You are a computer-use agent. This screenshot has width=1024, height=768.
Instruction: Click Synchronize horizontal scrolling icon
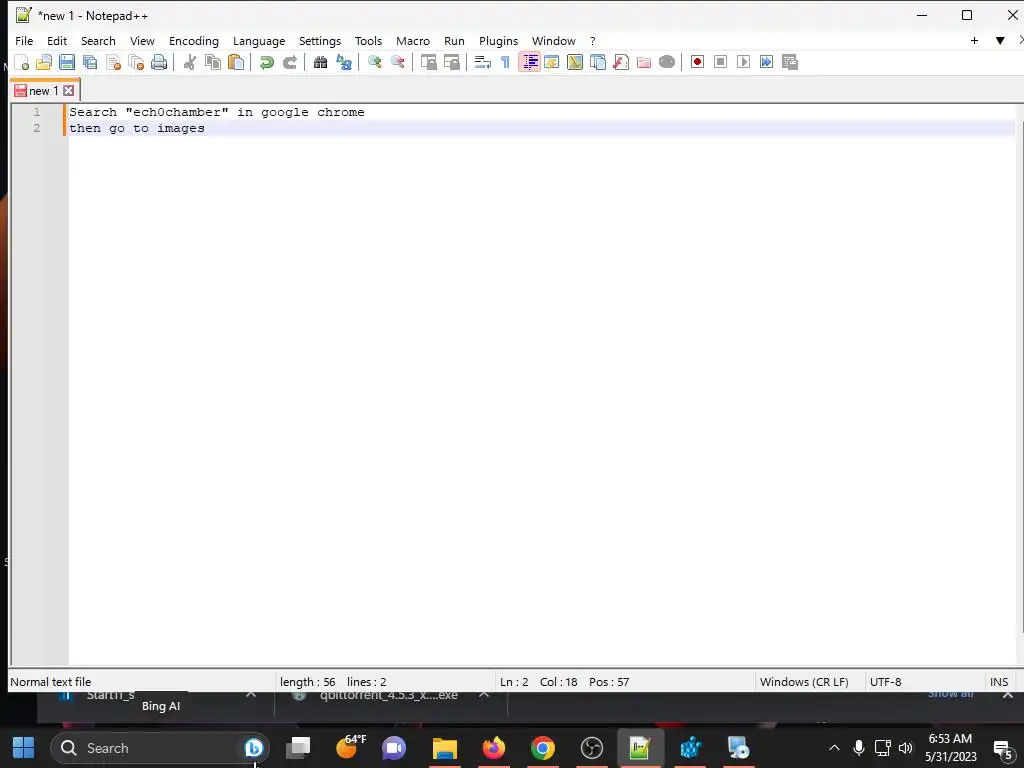[x=451, y=62]
